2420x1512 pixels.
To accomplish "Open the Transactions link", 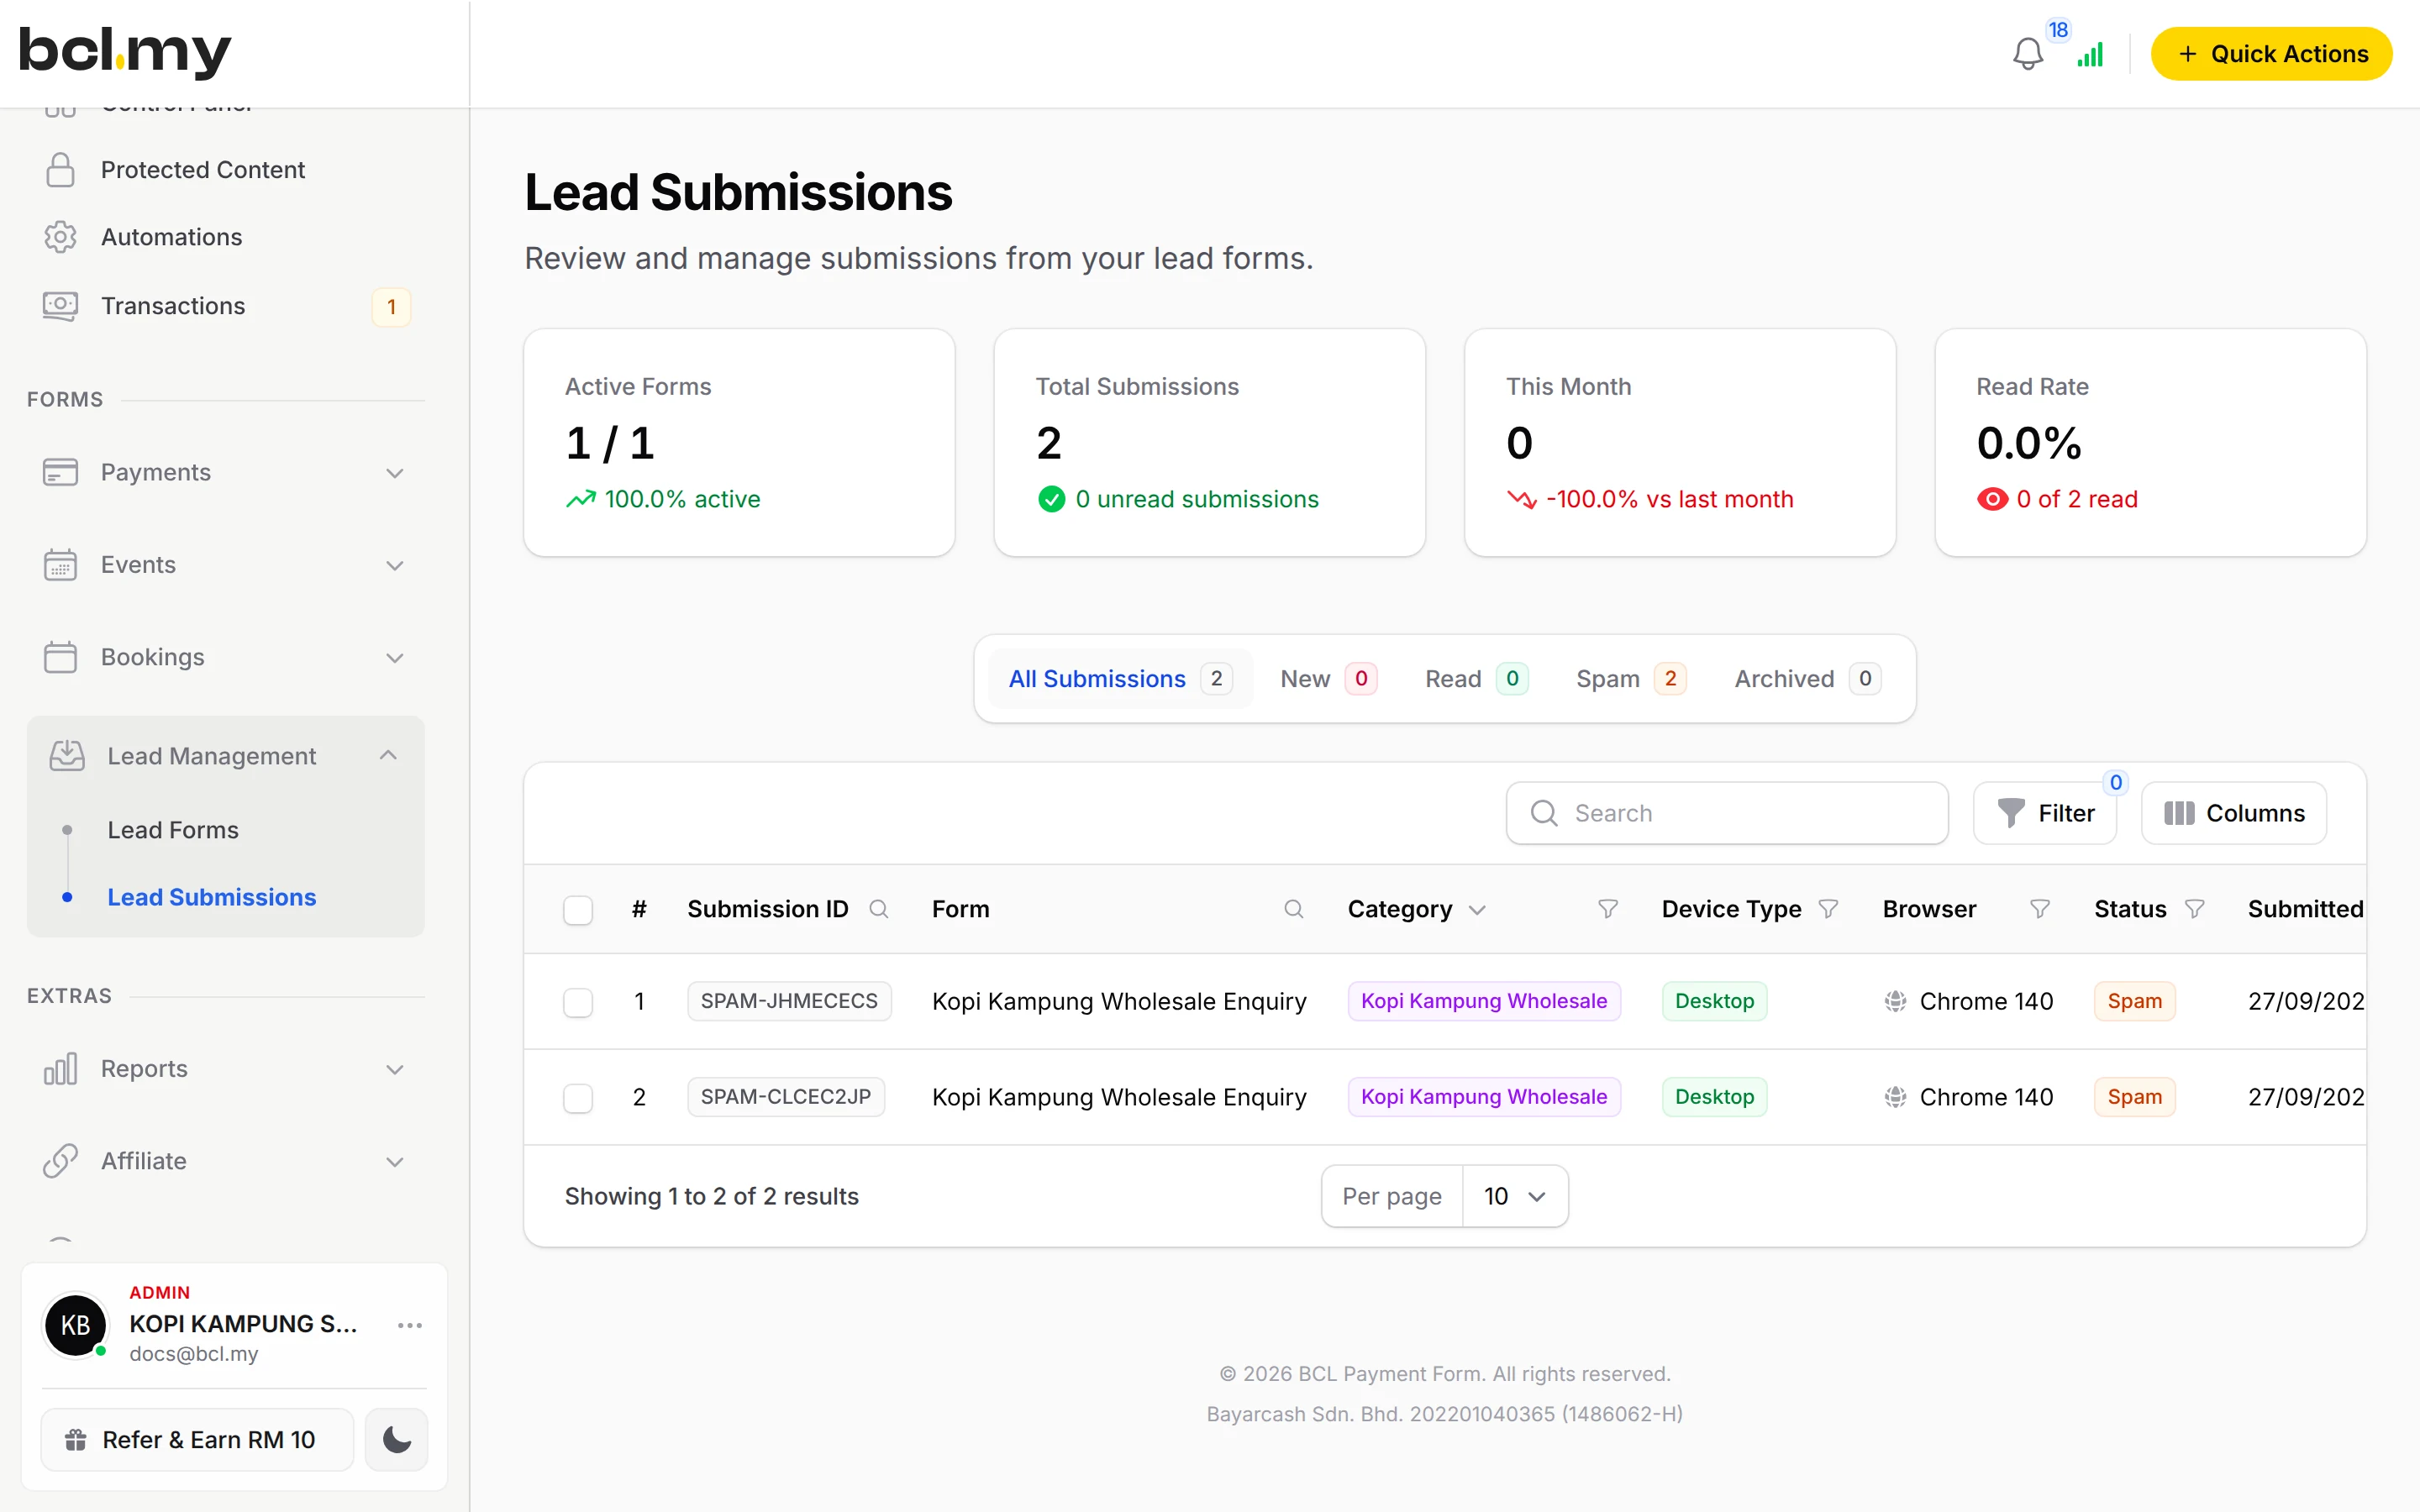I will (173, 306).
